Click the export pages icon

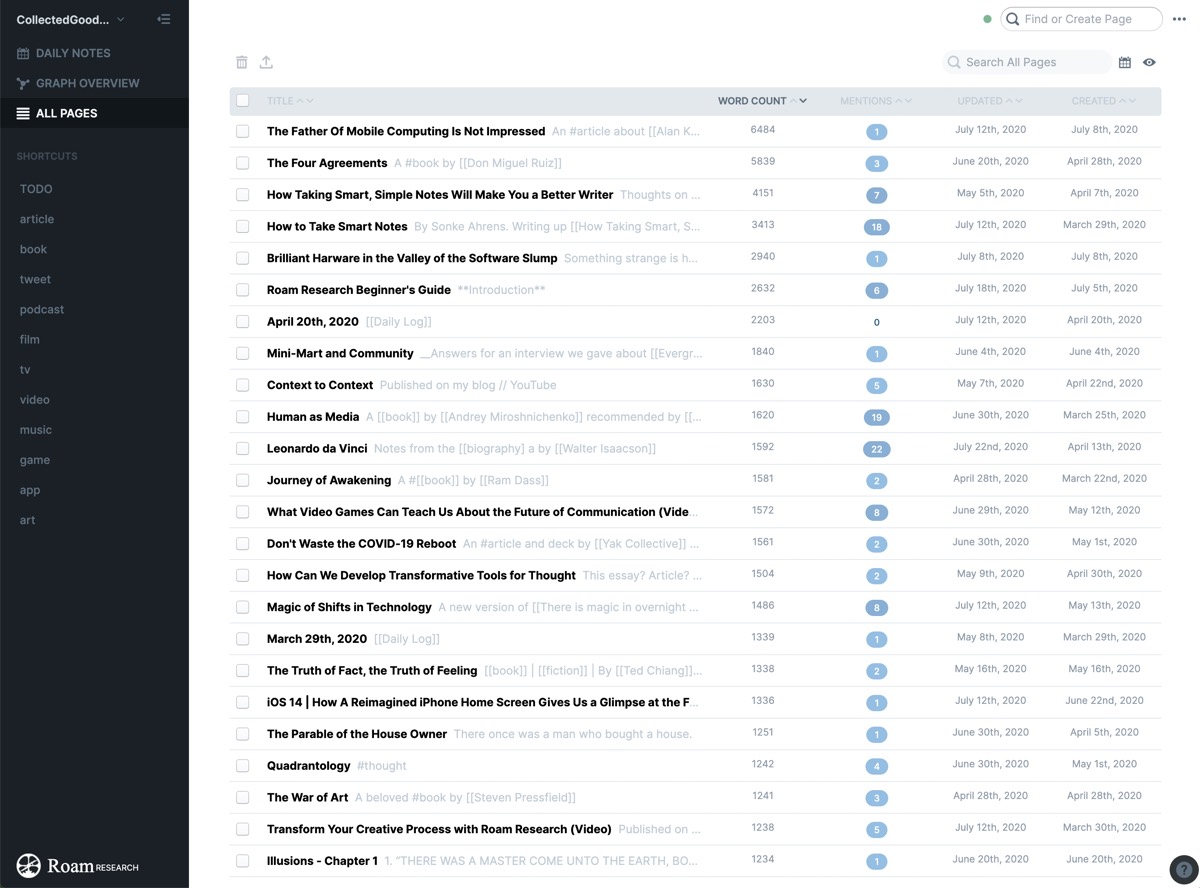(x=266, y=62)
